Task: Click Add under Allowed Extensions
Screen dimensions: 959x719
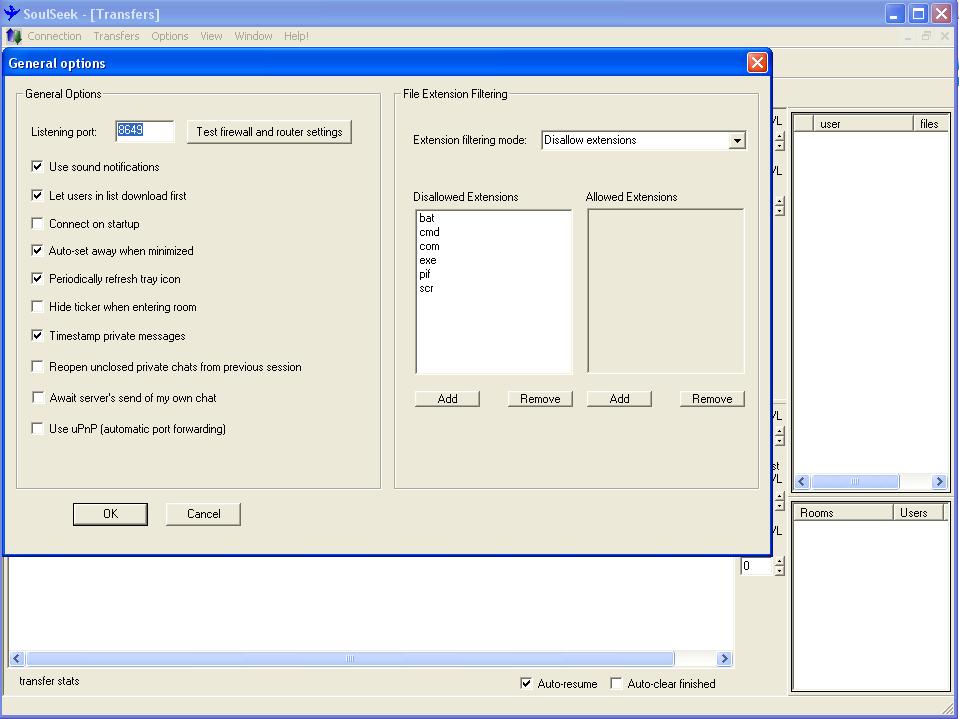Action: [619, 399]
